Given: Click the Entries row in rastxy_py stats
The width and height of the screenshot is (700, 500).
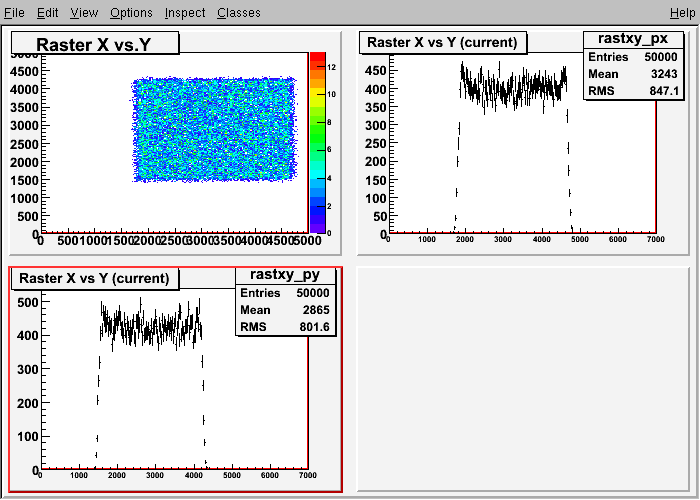Looking at the screenshot, I should (285, 293).
